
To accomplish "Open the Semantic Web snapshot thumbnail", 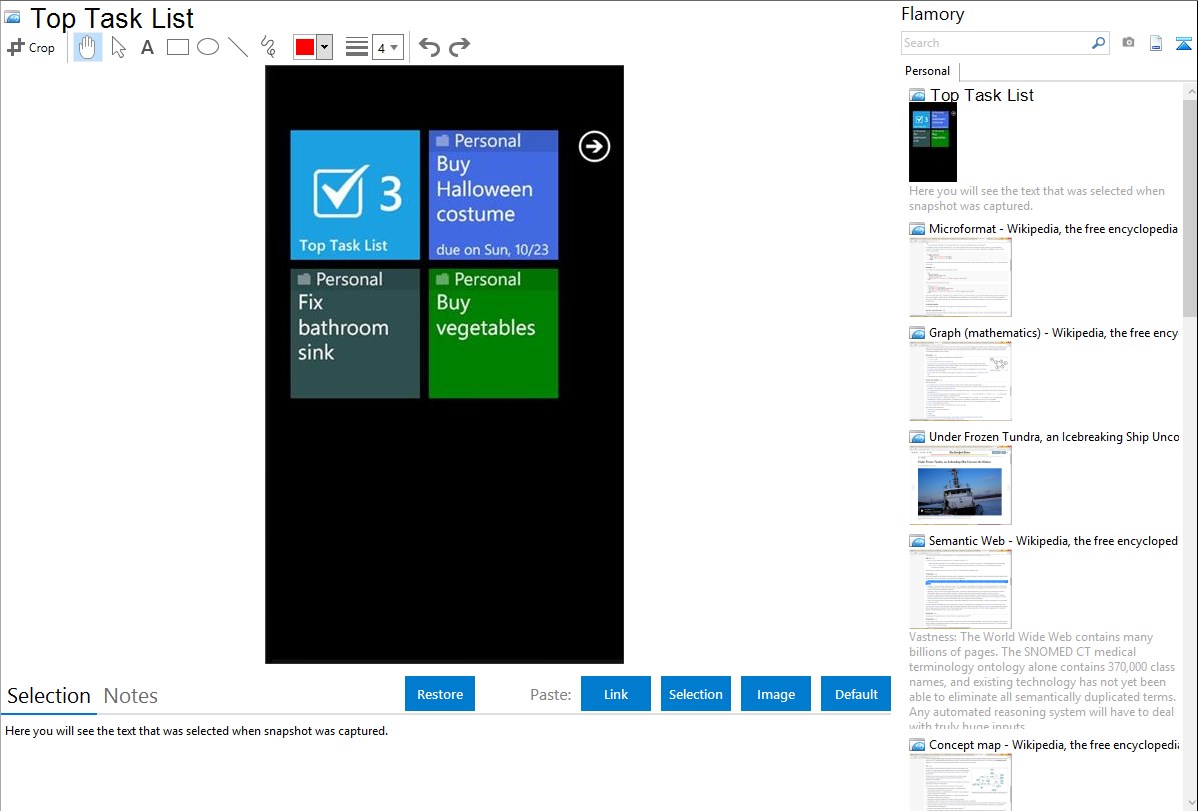I will click(x=960, y=589).
